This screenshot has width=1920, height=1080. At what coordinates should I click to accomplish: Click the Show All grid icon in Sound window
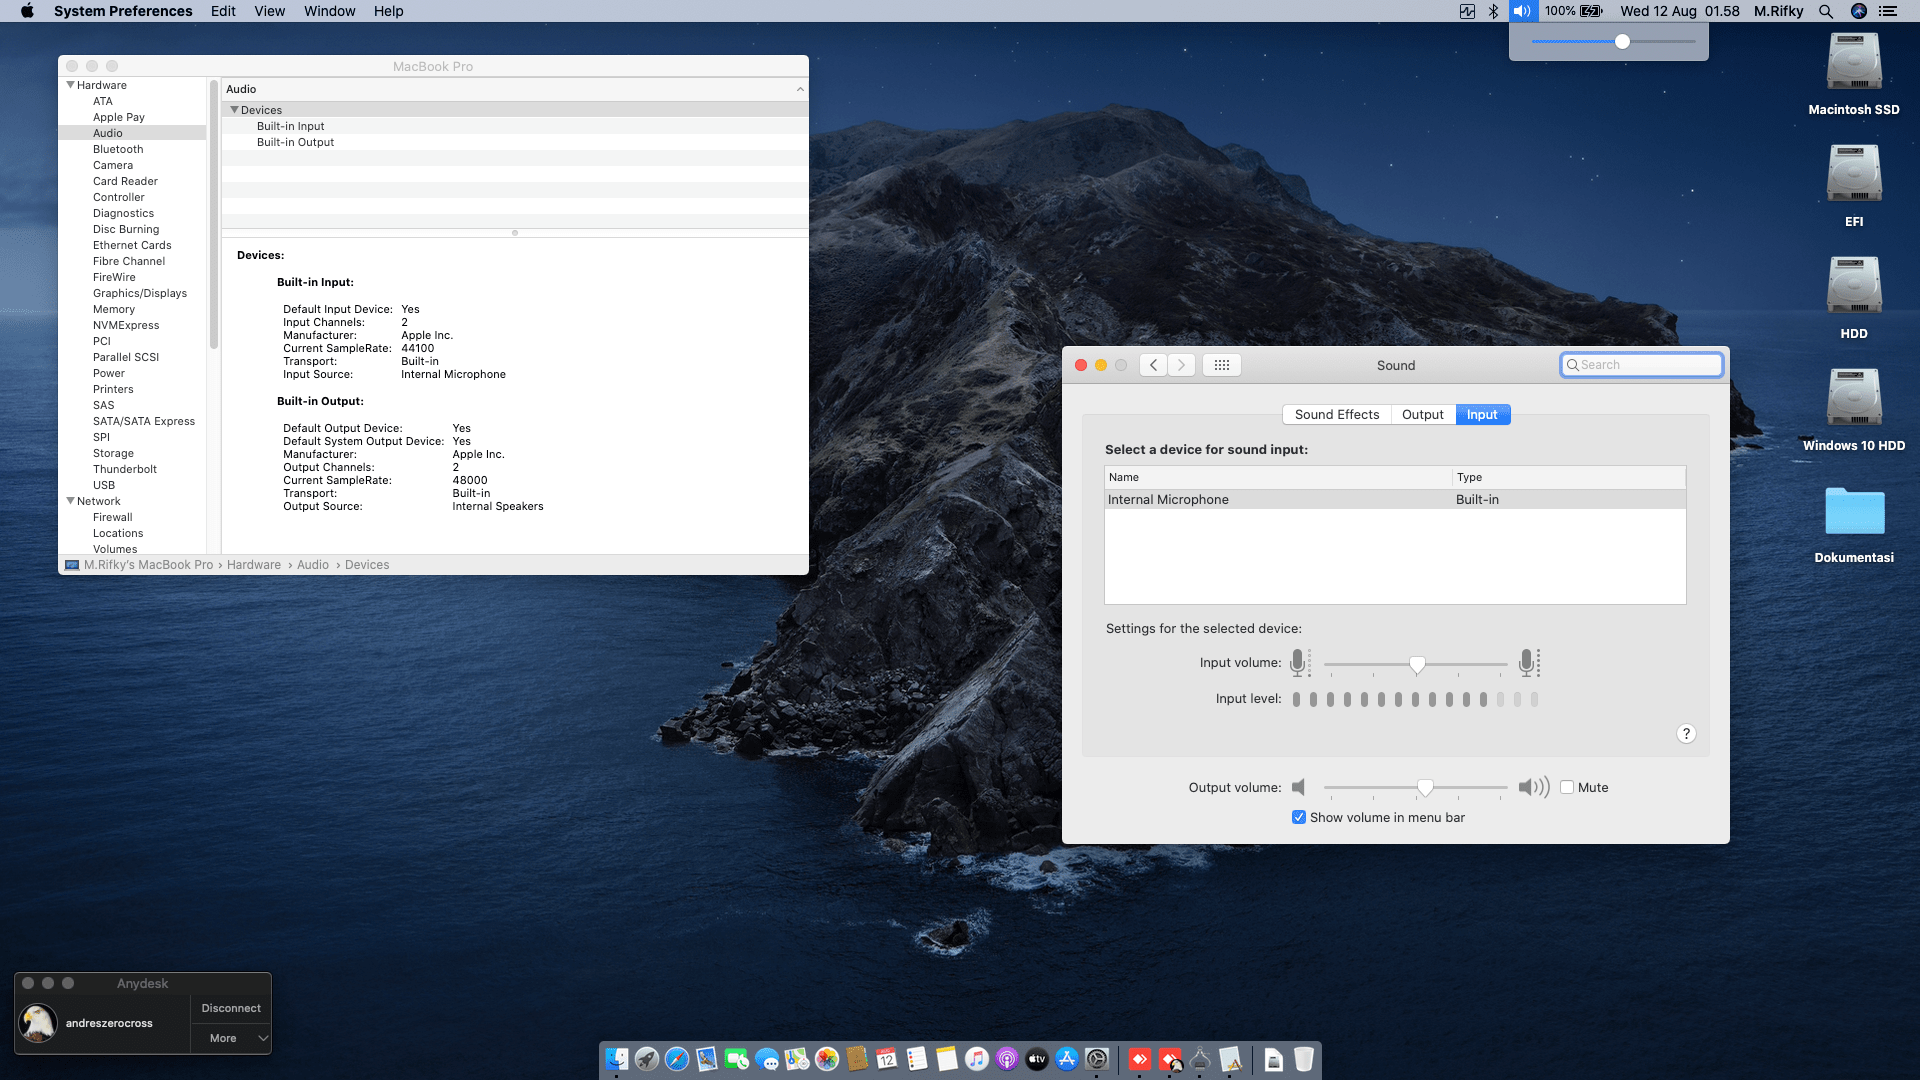[1221, 365]
